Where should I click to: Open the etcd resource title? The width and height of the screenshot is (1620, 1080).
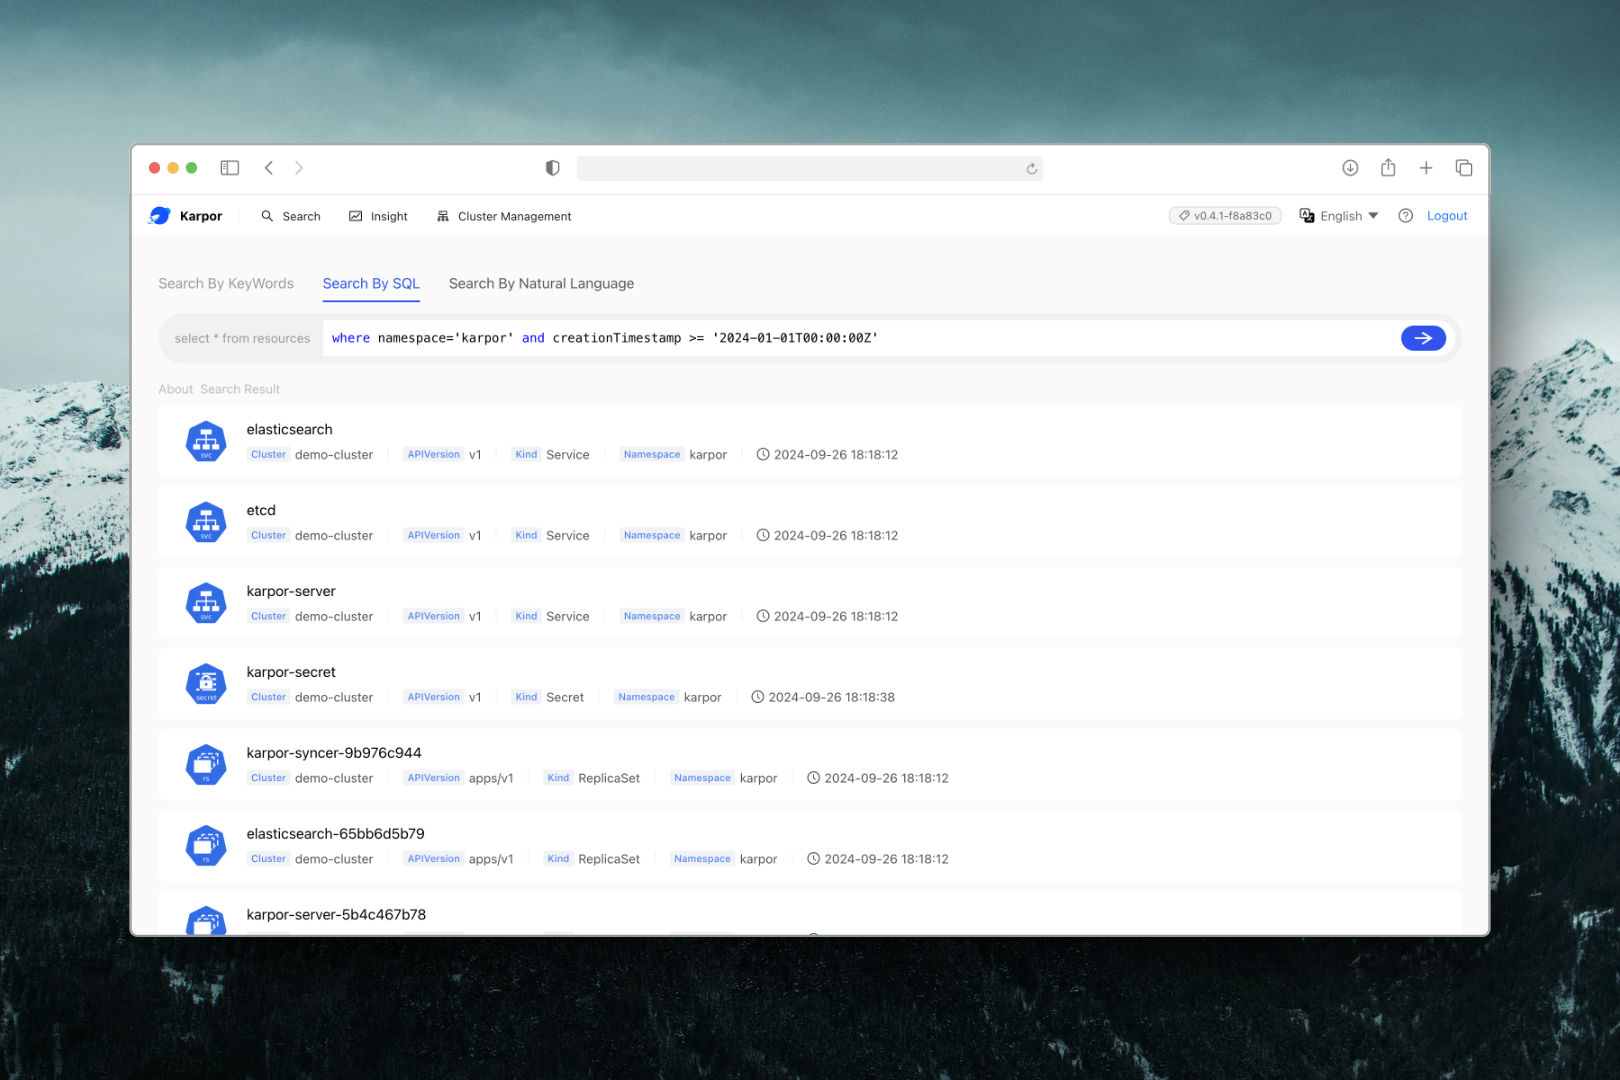[261, 510]
